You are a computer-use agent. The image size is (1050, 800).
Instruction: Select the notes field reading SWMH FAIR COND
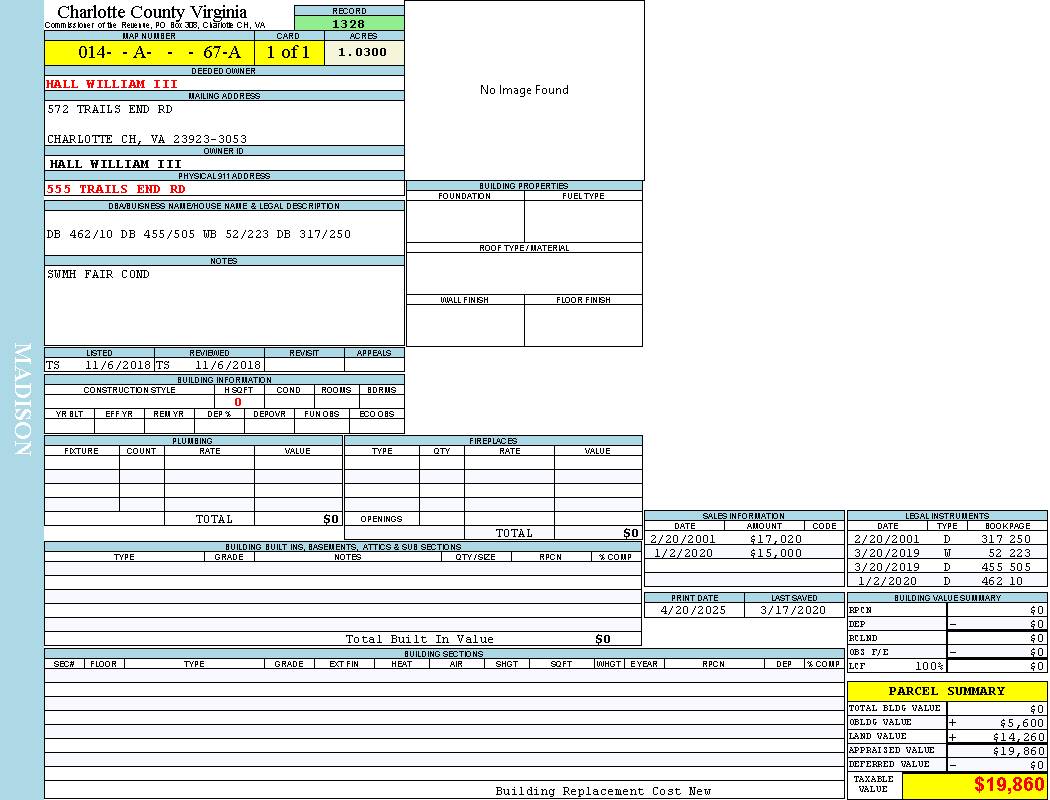(x=98, y=274)
